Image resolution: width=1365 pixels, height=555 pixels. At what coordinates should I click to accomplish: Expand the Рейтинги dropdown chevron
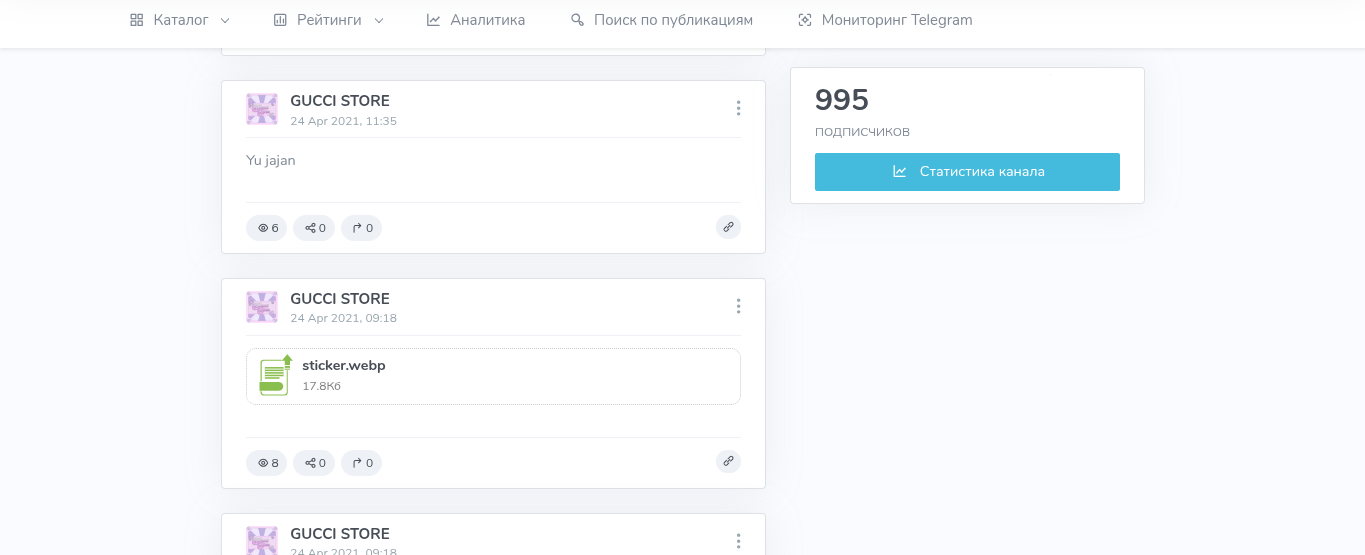[378, 20]
